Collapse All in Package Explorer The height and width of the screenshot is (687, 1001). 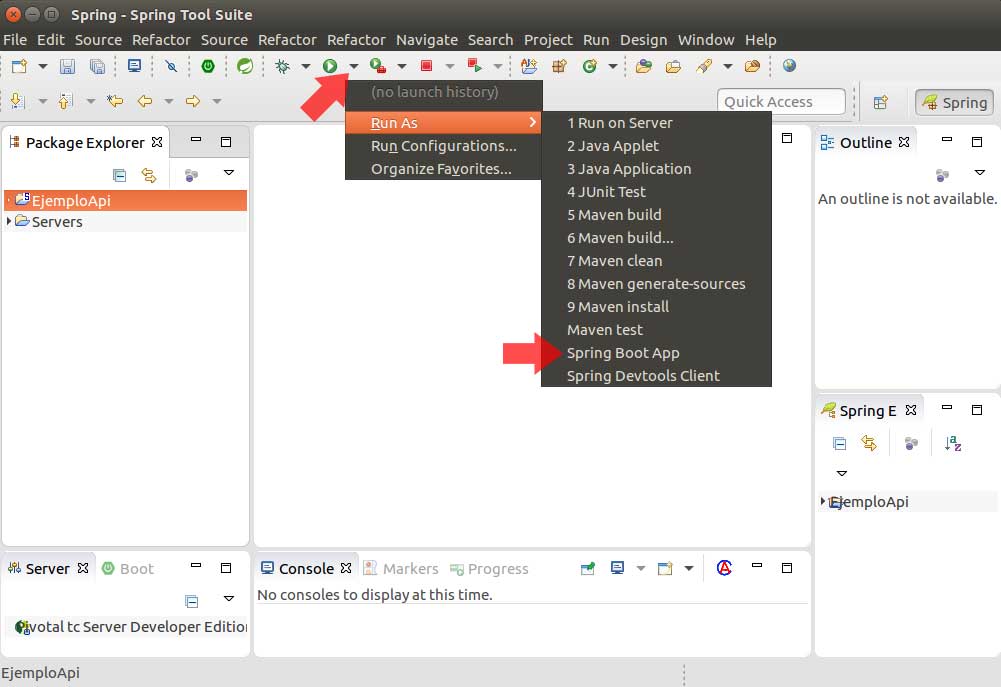click(x=119, y=175)
